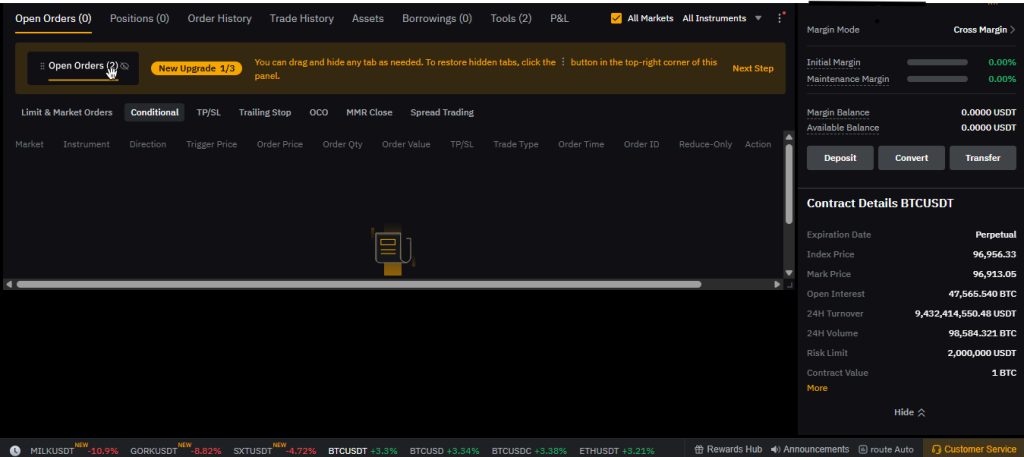Click Maintenance Margin progress bar
The height and width of the screenshot is (457, 1024).
[x=937, y=79]
